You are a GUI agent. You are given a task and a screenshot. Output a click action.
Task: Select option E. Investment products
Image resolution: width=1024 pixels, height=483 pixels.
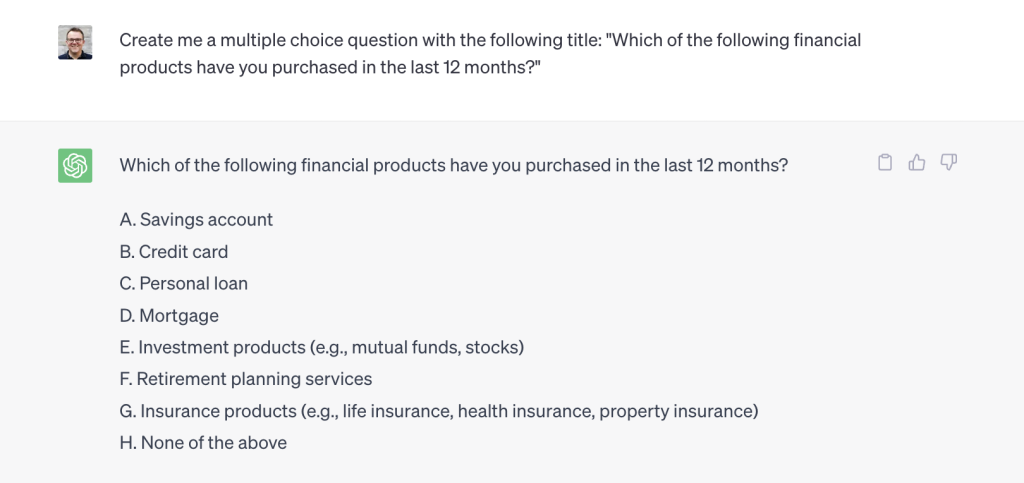pyautogui.click(x=322, y=348)
